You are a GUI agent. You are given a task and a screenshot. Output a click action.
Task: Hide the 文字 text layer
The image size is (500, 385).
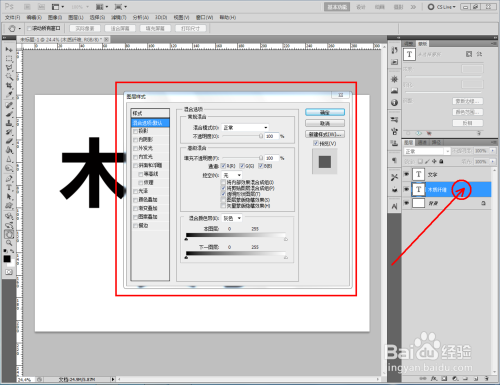(406, 174)
